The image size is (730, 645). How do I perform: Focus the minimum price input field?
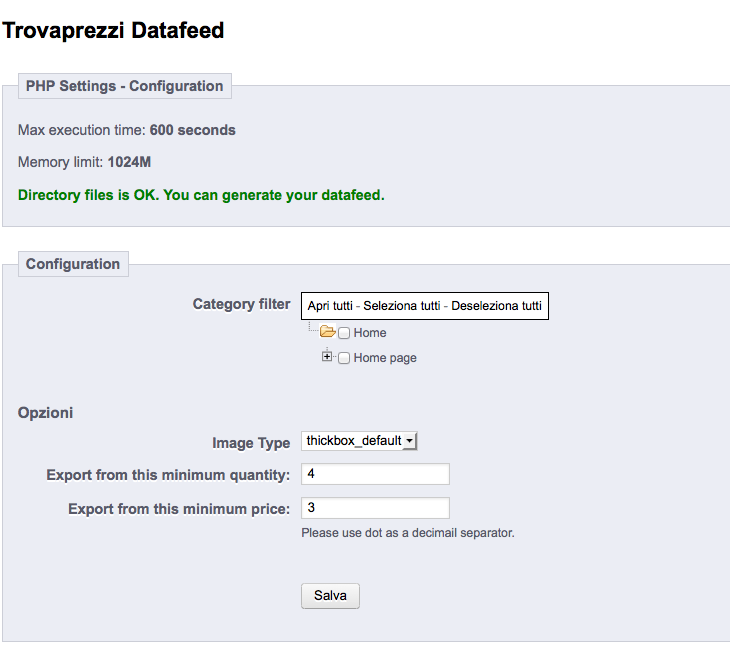pos(375,508)
